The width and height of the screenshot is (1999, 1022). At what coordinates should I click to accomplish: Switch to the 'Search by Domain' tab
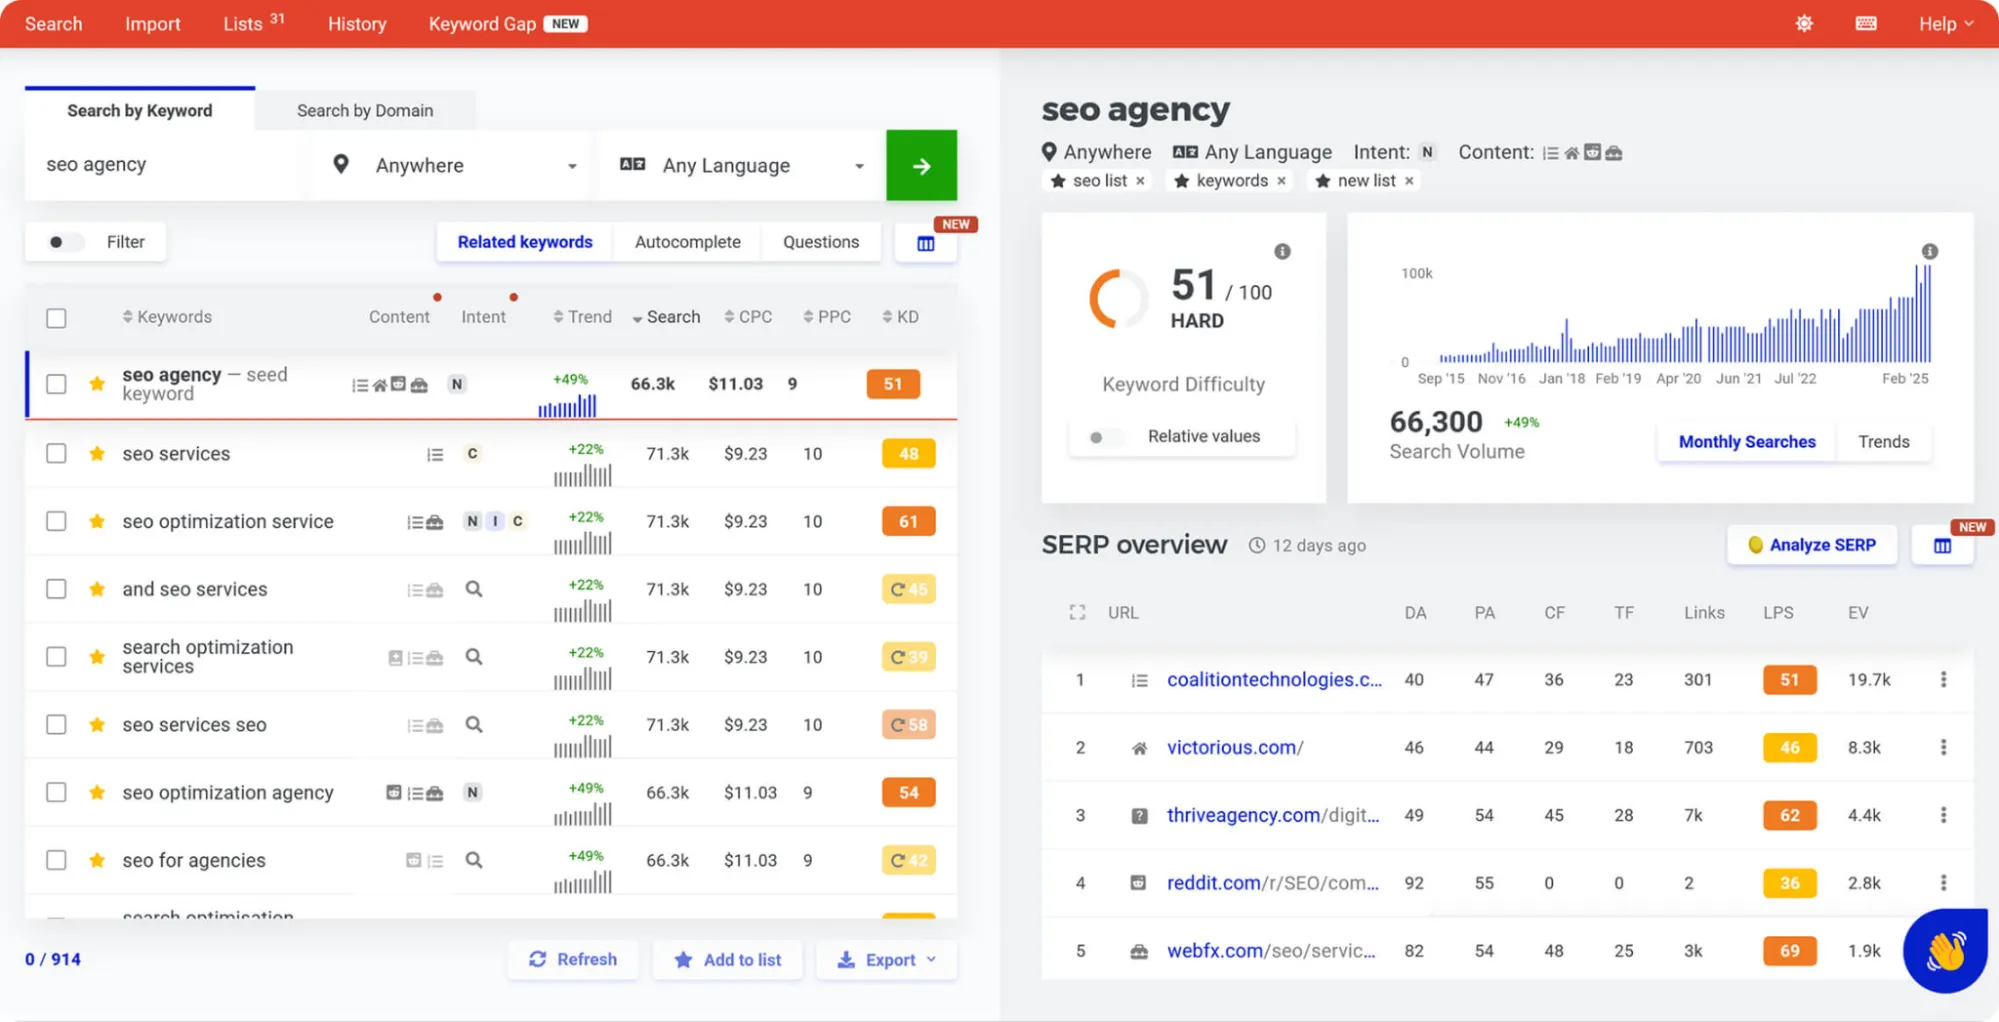(364, 110)
